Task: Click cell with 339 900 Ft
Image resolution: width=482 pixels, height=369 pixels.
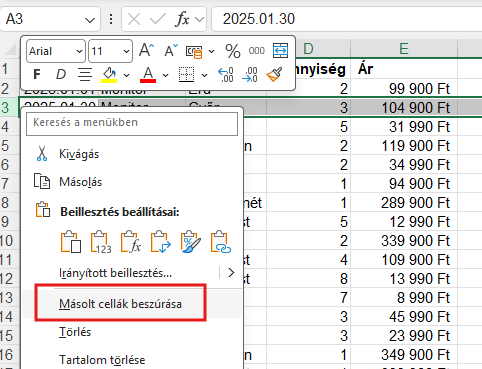Action: [404, 241]
